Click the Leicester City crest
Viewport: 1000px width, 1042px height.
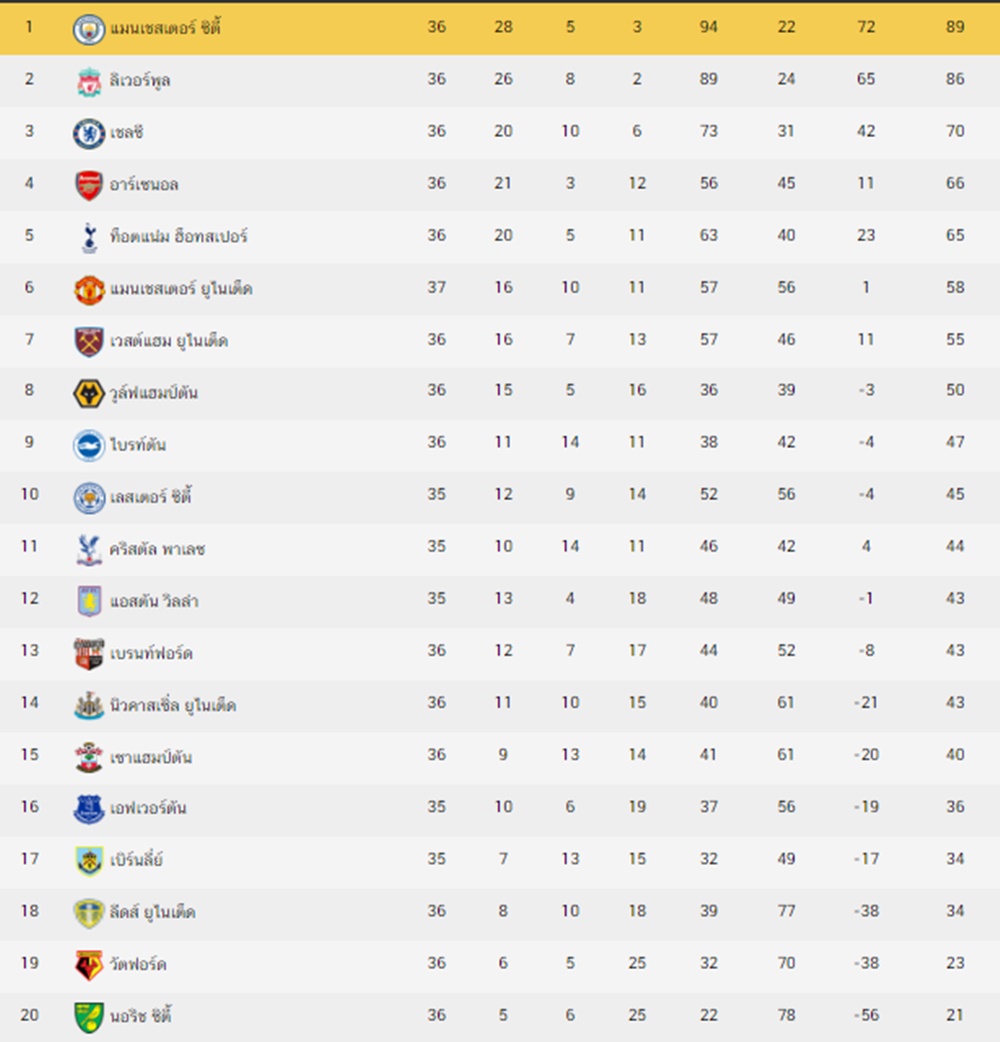(88, 497)
